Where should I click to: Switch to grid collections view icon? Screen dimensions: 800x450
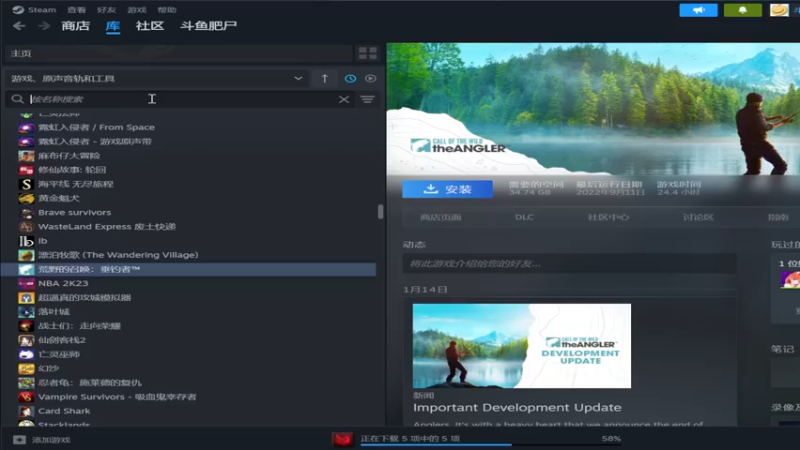[x=367, y=53]
